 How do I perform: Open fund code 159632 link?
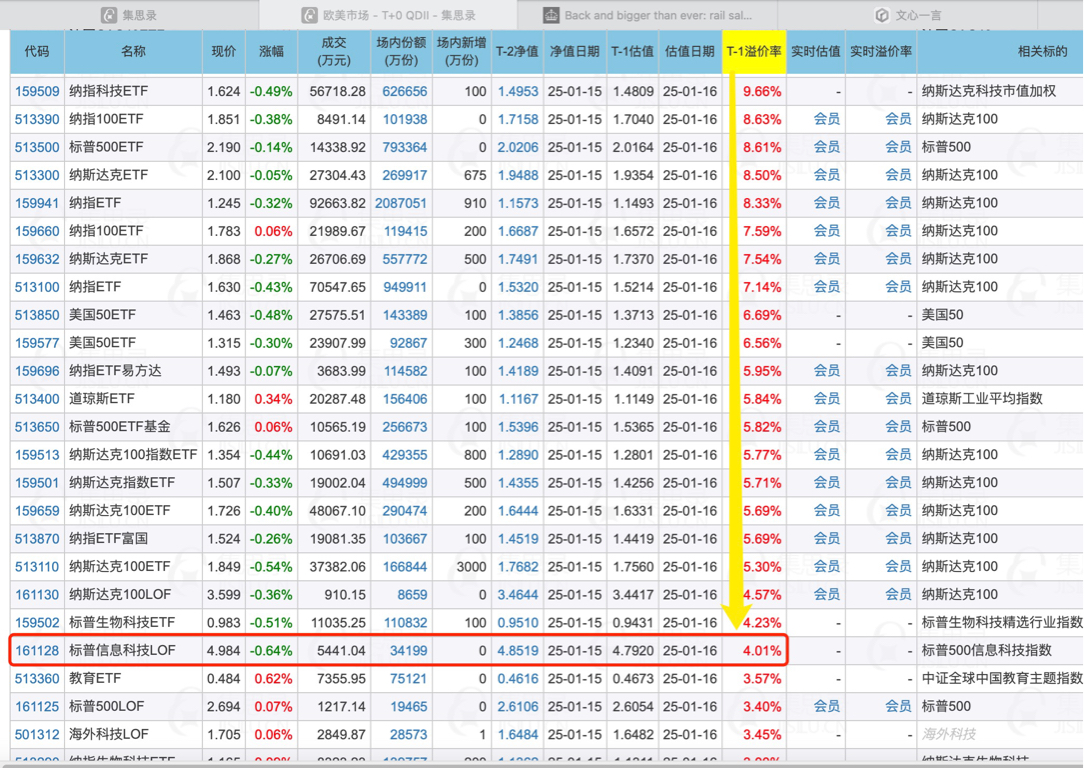37,259
